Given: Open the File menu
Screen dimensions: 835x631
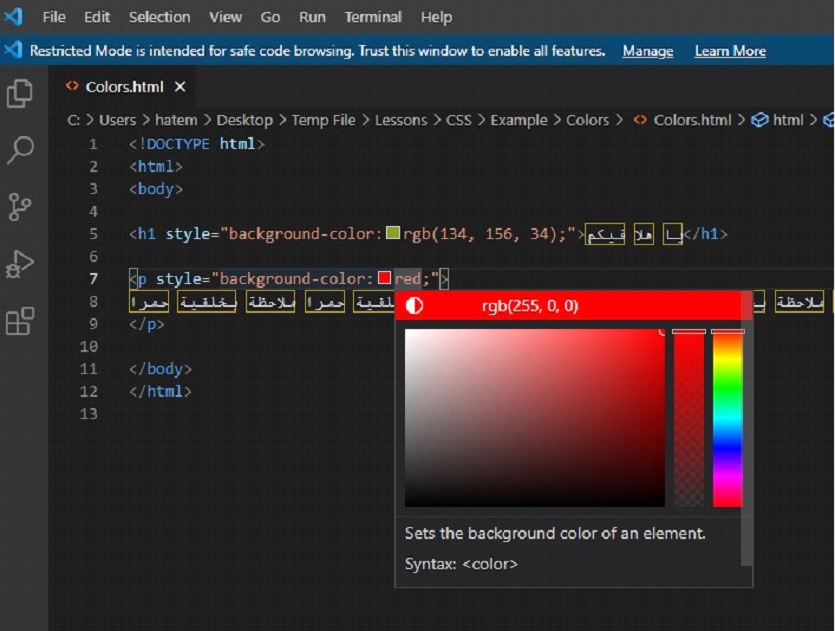Looking at the screenshot, I should click(x=54, y=17).
